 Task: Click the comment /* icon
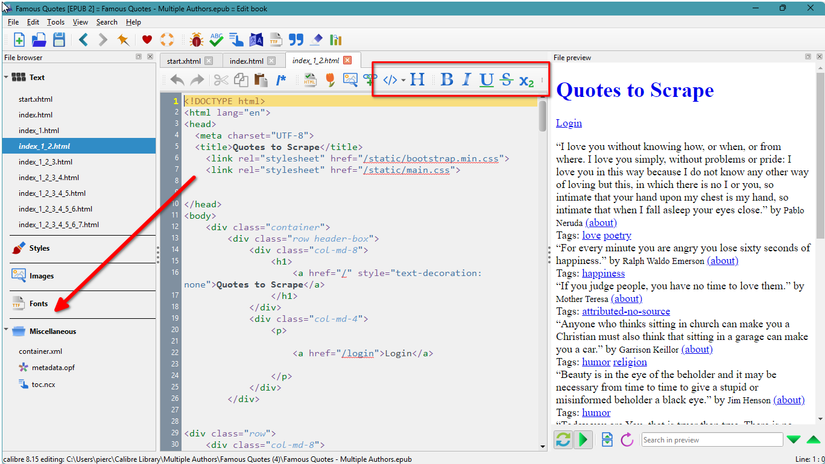(281, 80)
